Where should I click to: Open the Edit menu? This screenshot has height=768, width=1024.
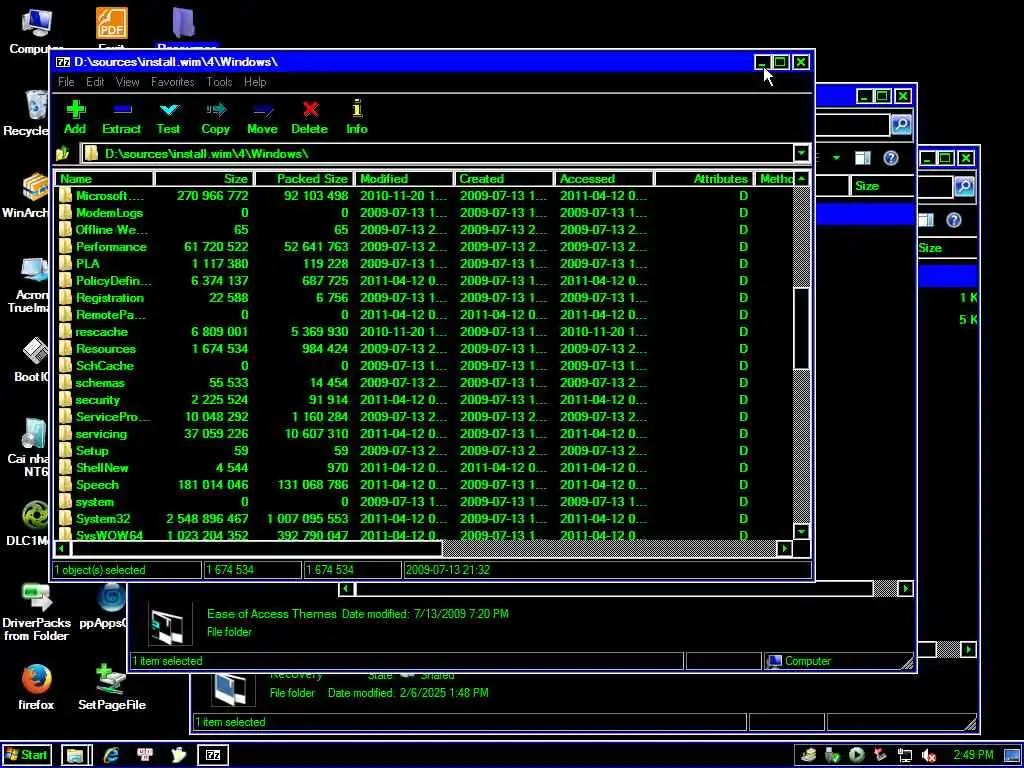pos(95,82)
